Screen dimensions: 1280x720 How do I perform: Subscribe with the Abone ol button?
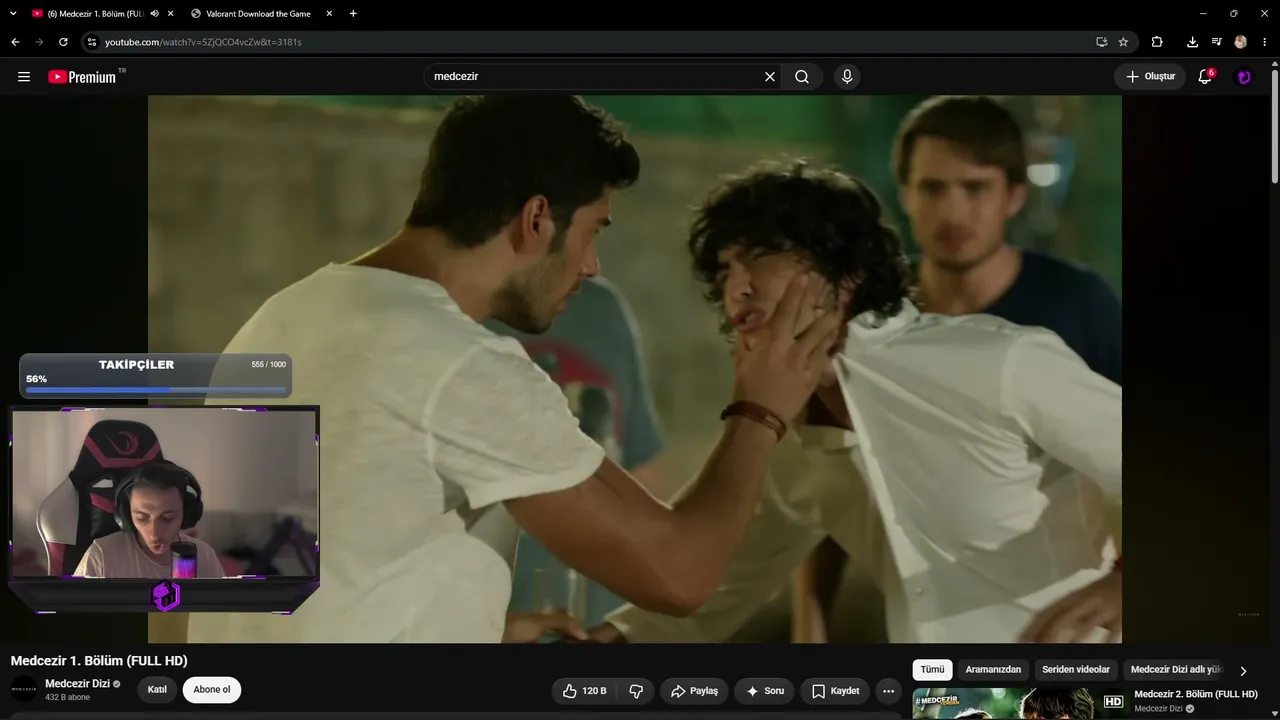(x=212, y=690)
